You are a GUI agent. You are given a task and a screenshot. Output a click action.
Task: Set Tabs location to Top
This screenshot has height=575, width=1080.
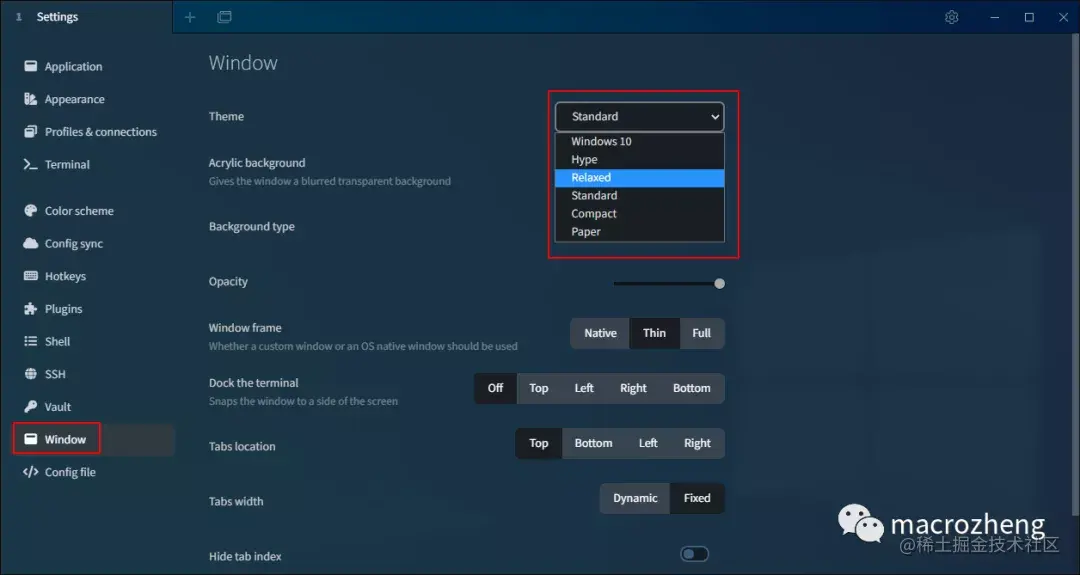(539, 443)
